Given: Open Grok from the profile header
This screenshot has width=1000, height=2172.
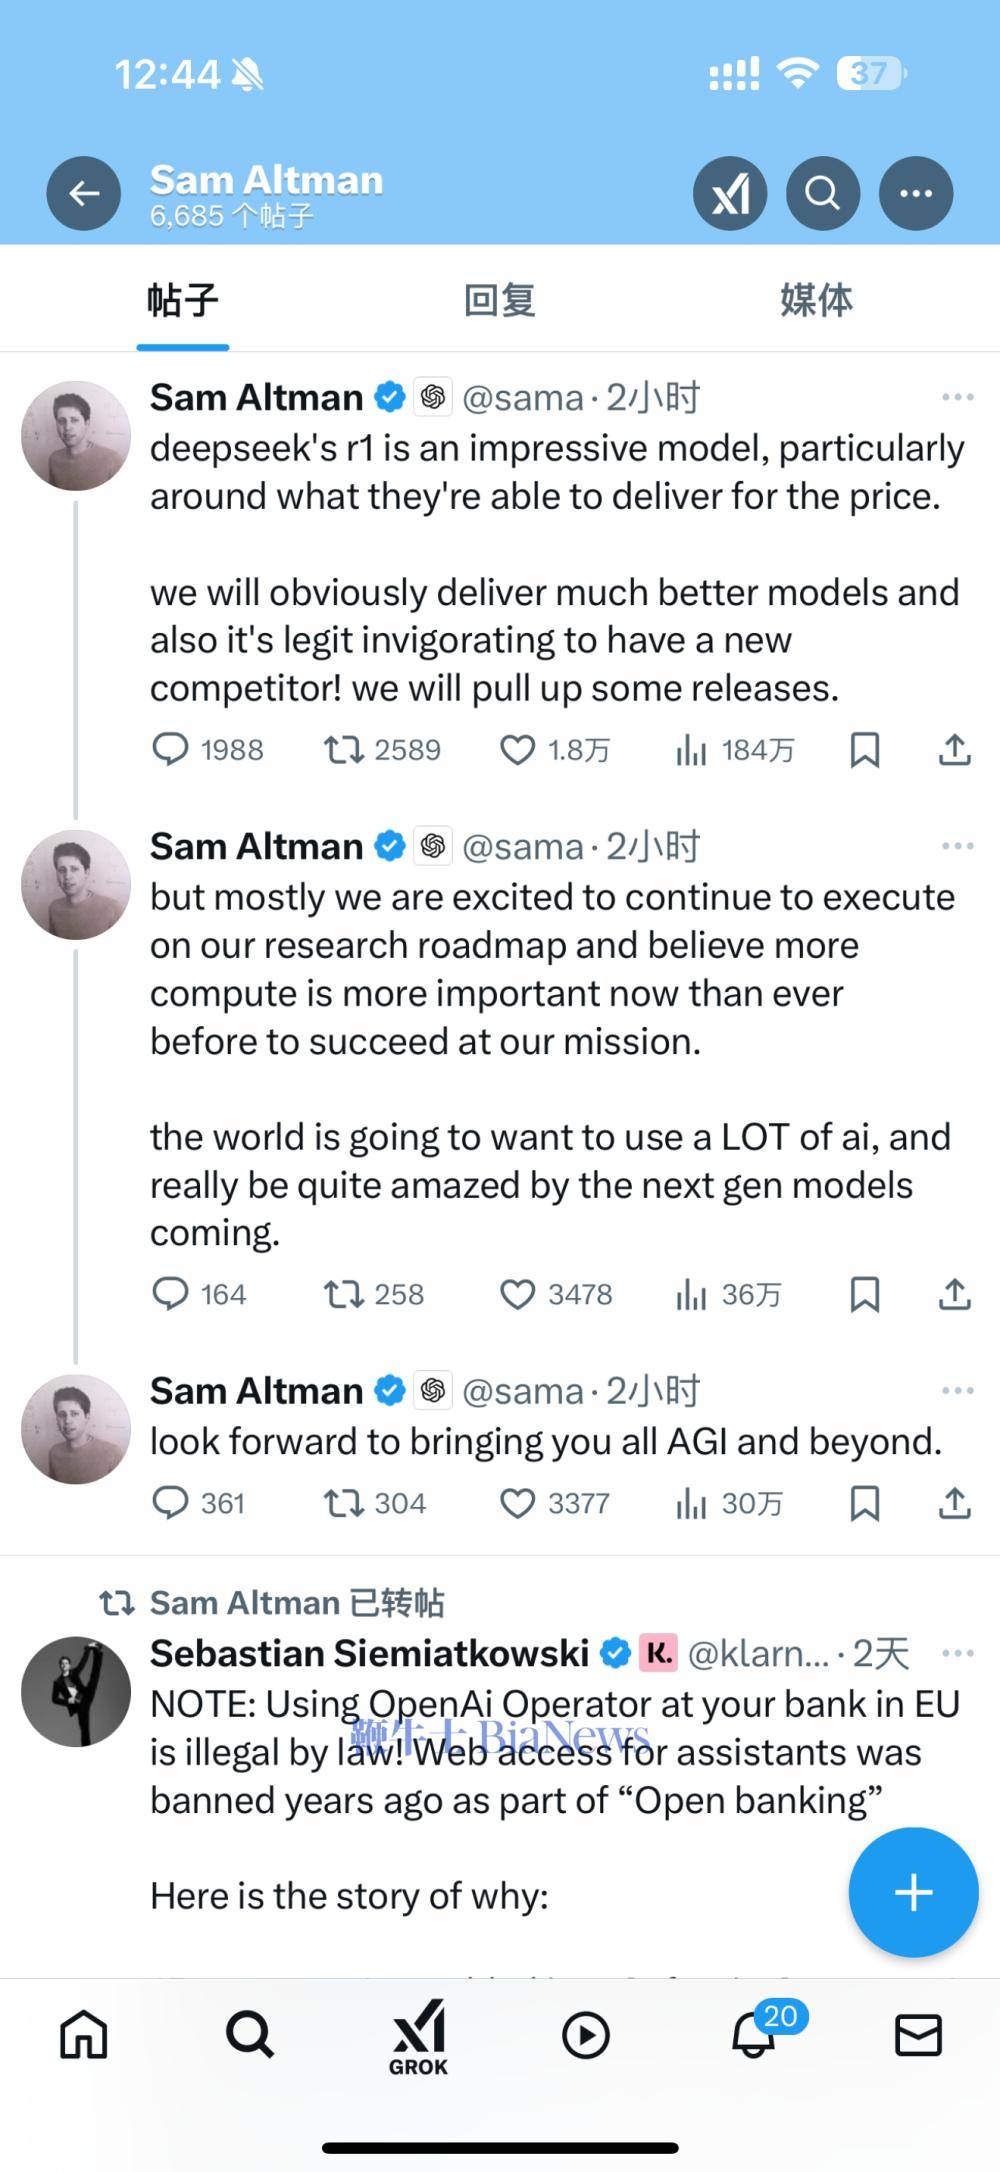Looking at the screenshot, I should (730, 193).
